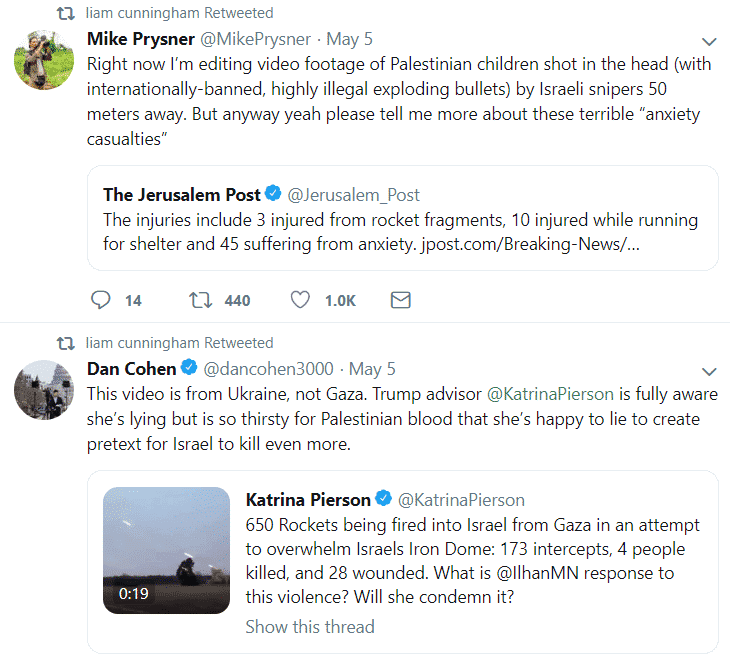Viewport: 730px width, 667px height.
Task: Retweet Mike Prysner's tweet using retweet icon
Action: 201,300
